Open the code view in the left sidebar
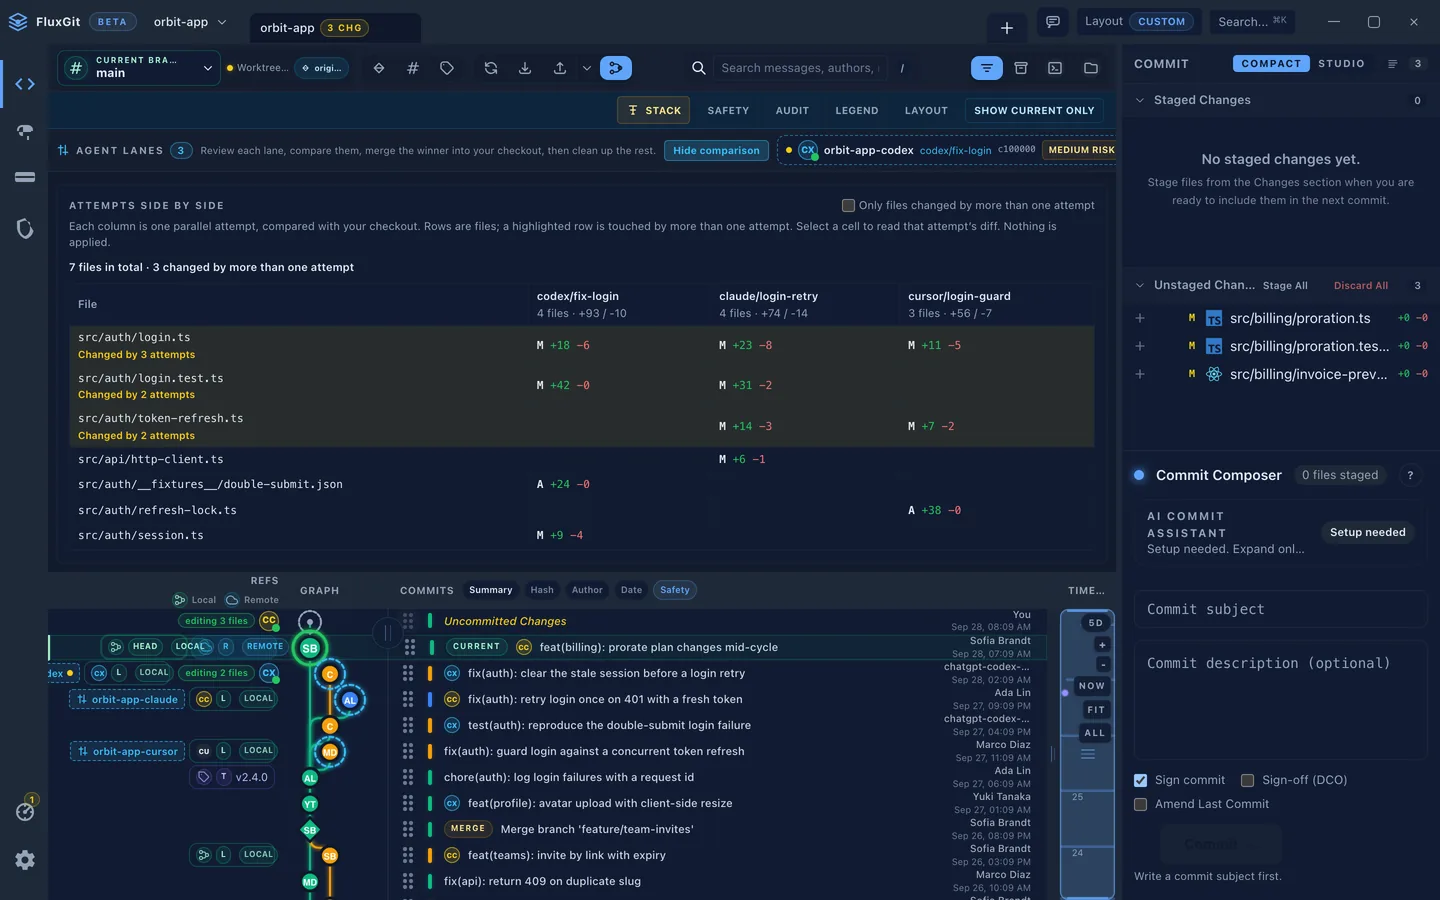The image size is (1440, 900). click(25, 84)
